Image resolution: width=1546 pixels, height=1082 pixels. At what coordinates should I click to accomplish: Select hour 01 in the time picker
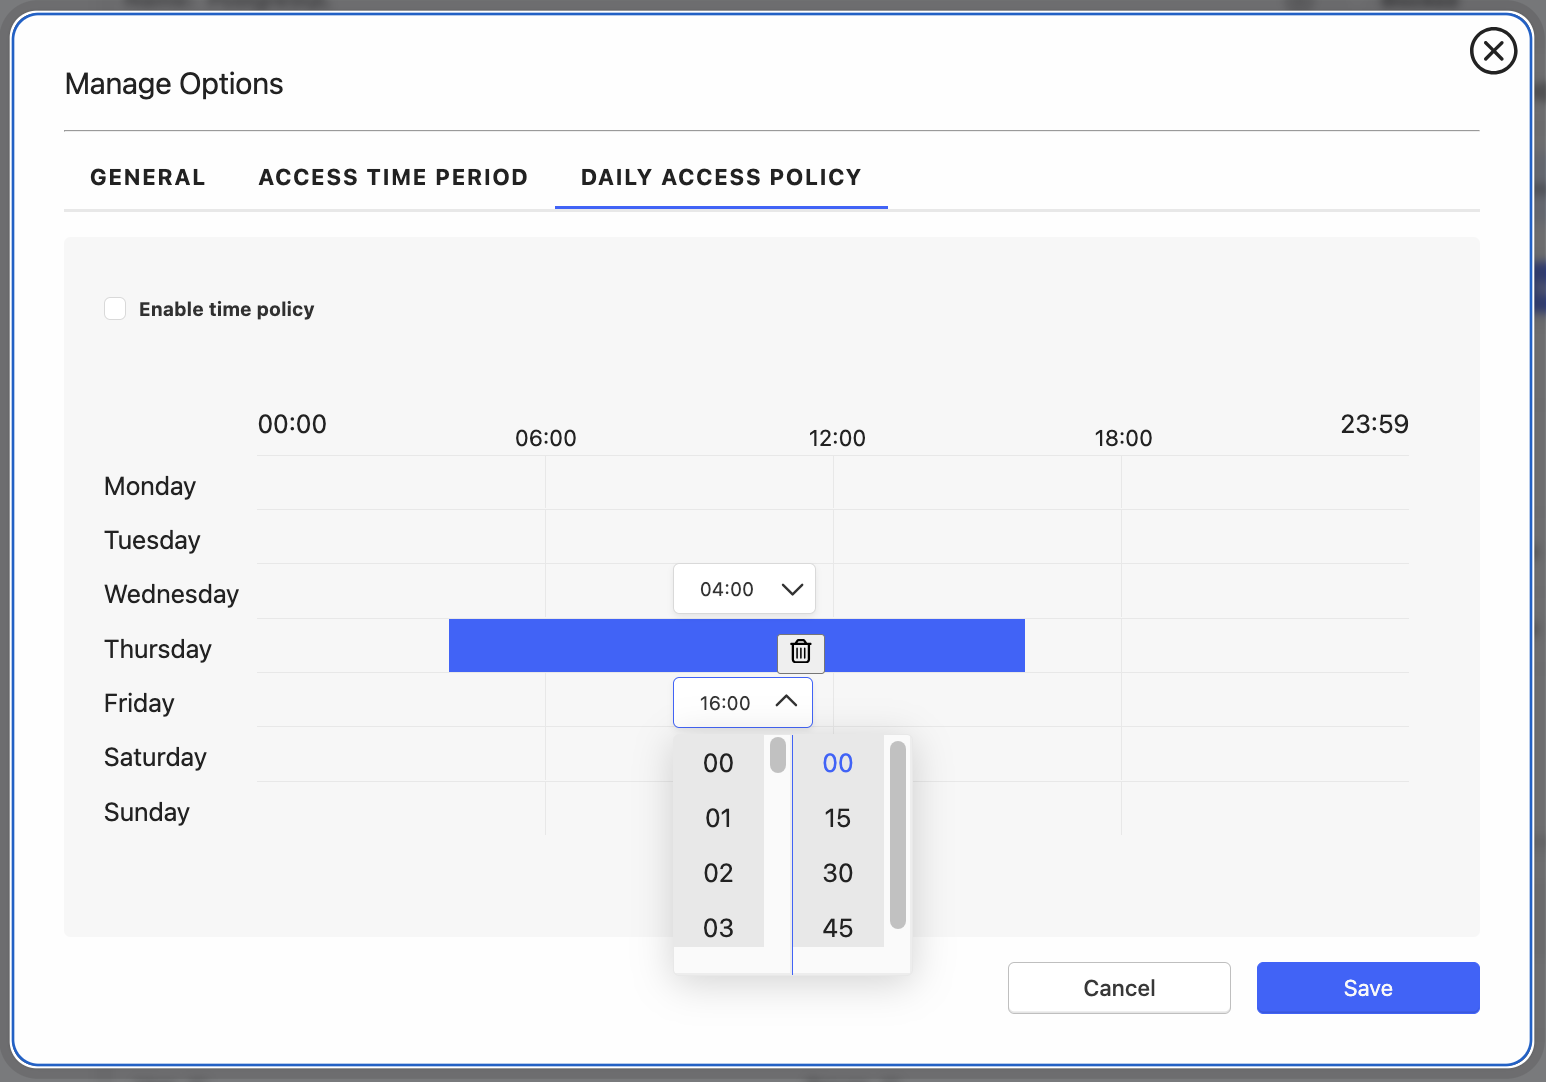[718, 818]
